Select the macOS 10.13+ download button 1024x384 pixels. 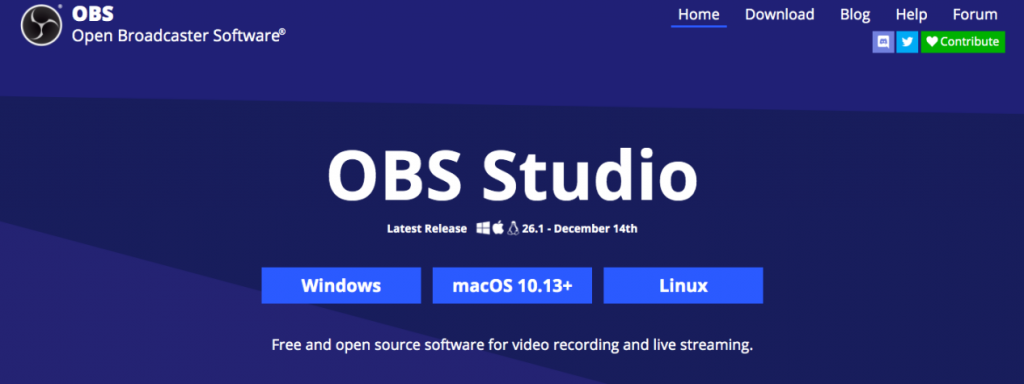point(512,285)
